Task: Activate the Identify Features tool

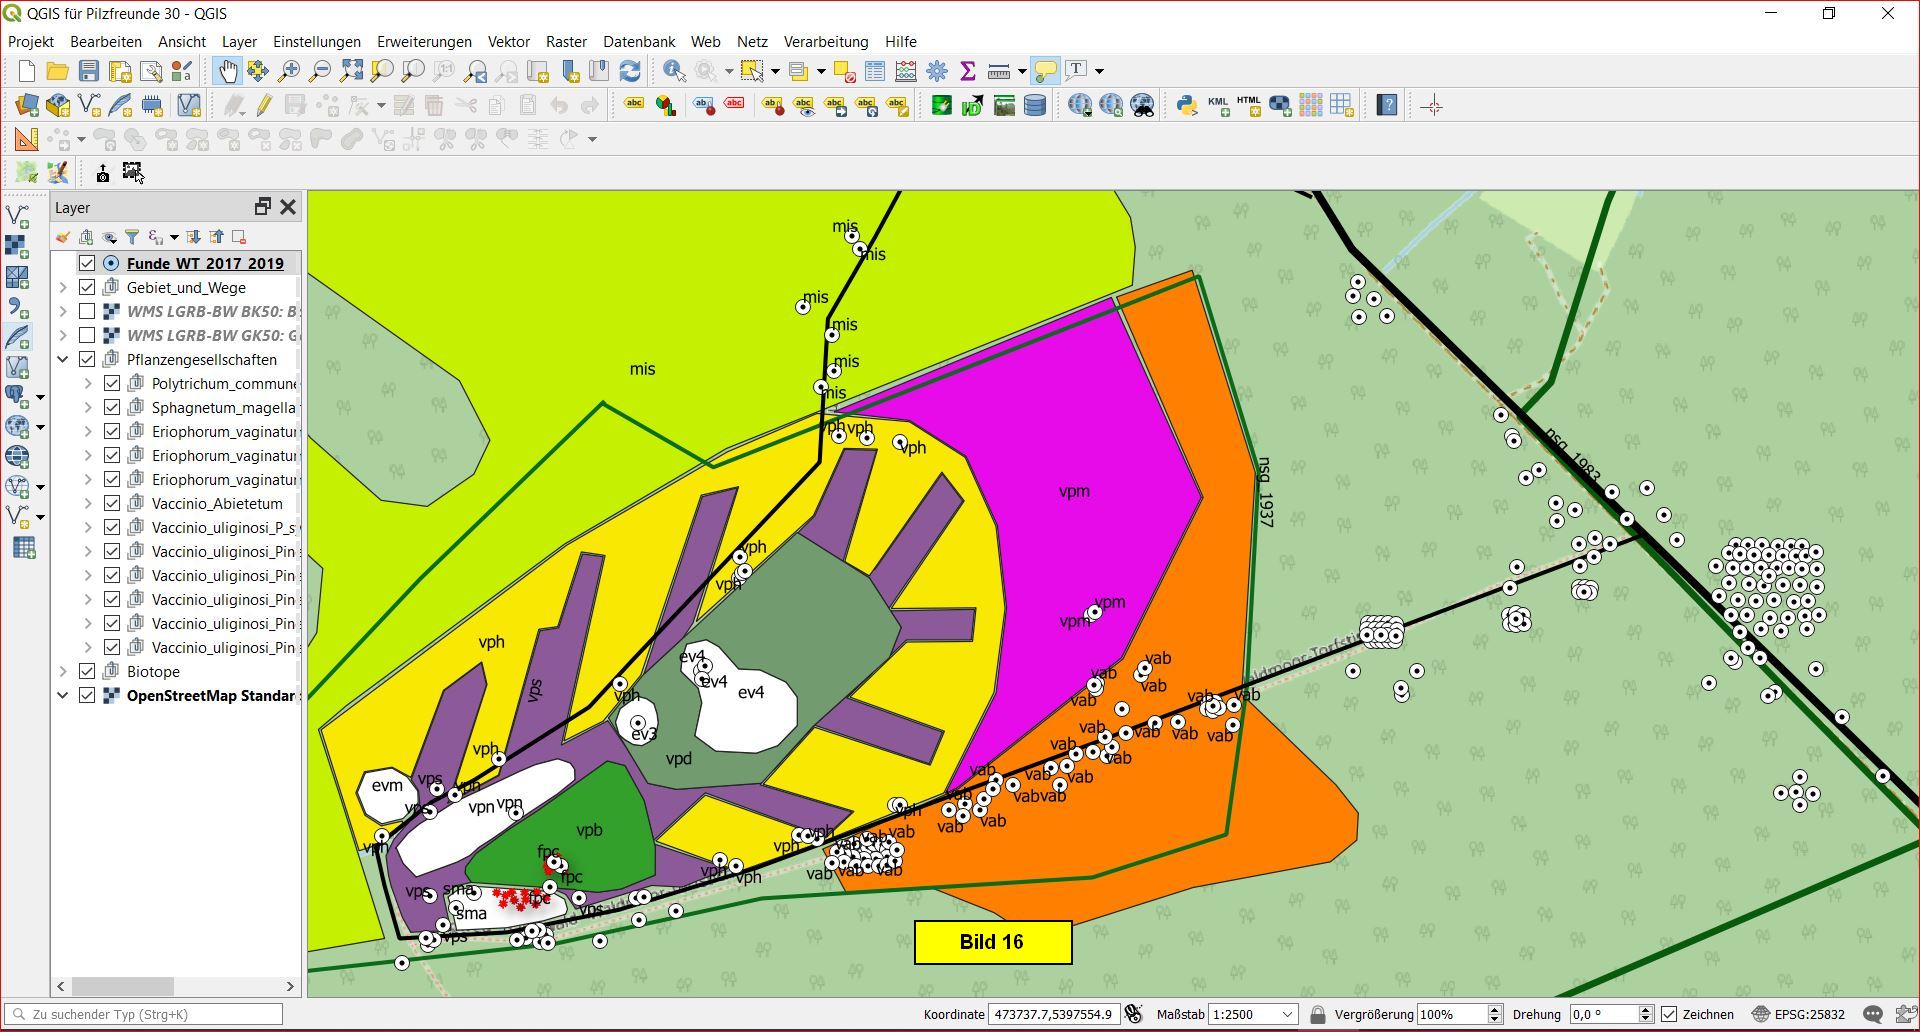Action: (x=674, y=71)
